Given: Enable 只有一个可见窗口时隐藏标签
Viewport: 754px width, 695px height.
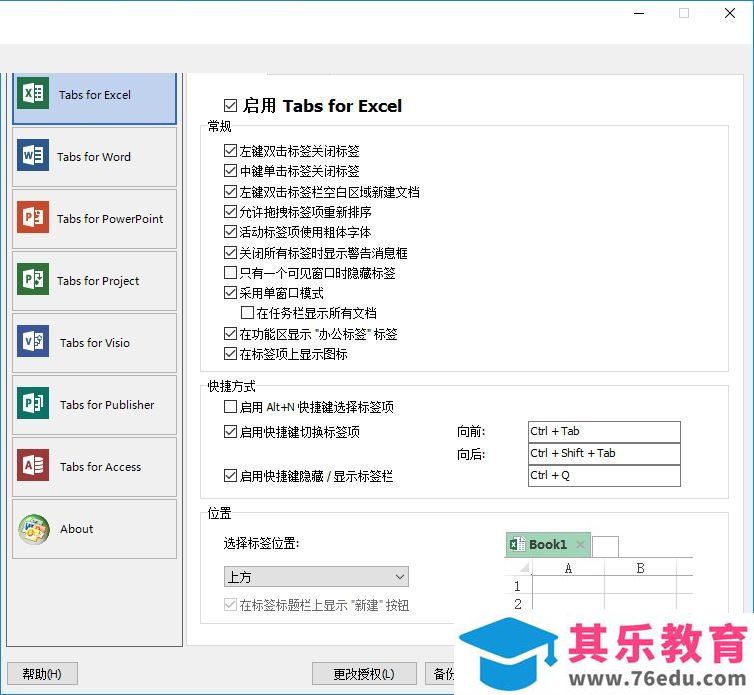Looking at the screenshot, I should coord(230,273).
